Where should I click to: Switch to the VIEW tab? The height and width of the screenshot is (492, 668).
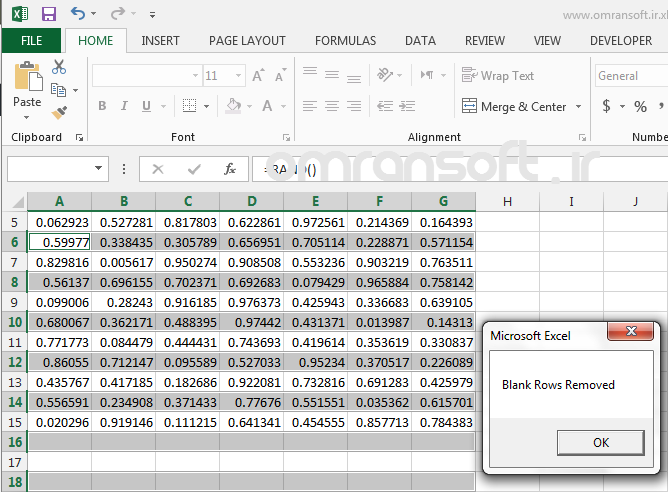[547, 40]
